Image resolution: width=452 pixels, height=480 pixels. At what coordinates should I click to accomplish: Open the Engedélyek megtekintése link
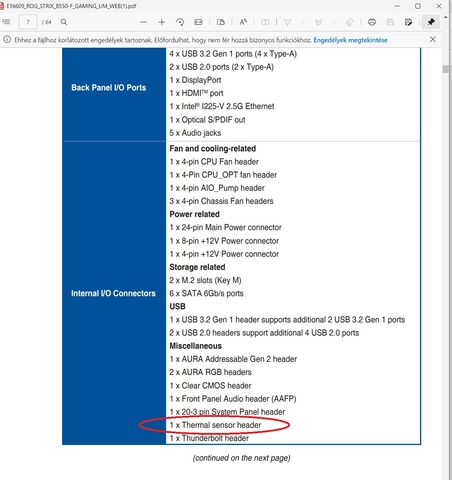point(350,40)
